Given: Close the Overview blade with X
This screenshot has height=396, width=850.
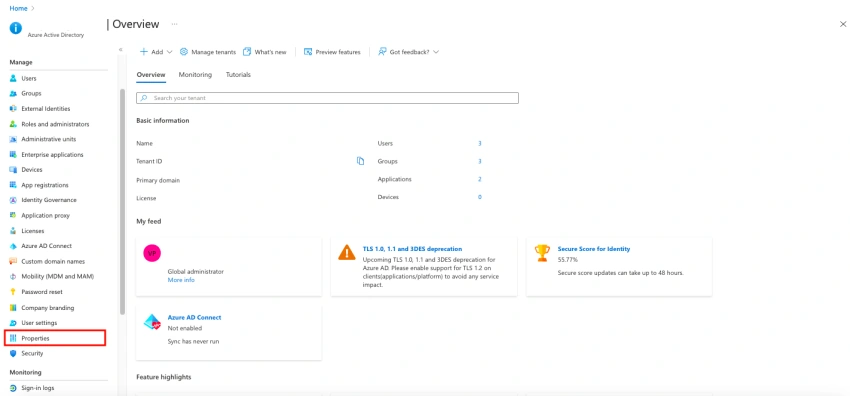Looking at the screenshot, I should tap(842, 24).
